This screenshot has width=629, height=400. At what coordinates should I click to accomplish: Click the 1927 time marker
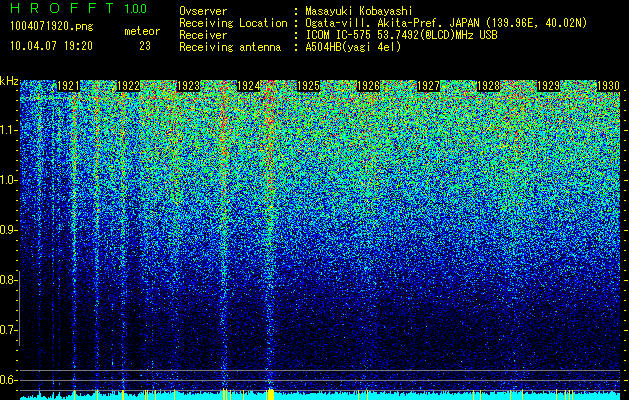click(428, 86)
